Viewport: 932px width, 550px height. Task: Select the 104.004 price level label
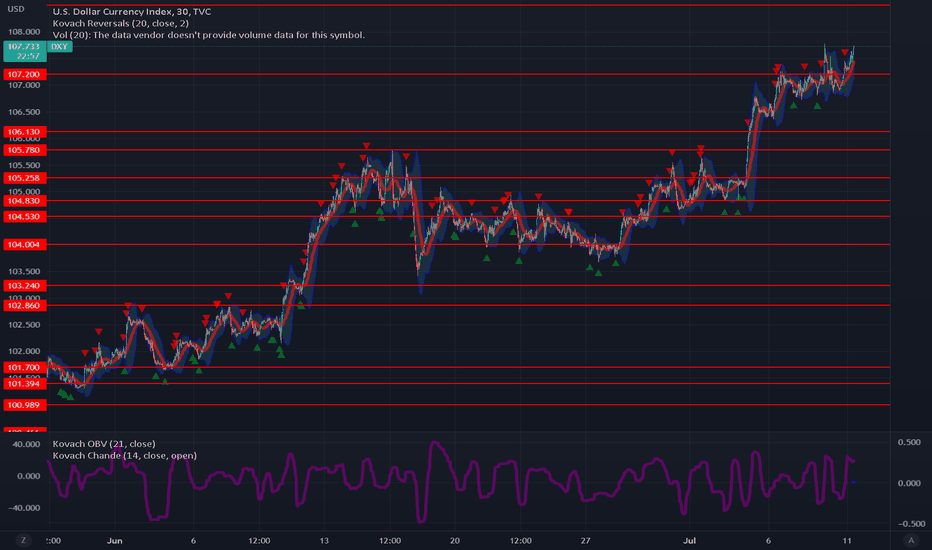tap(24, 244)
